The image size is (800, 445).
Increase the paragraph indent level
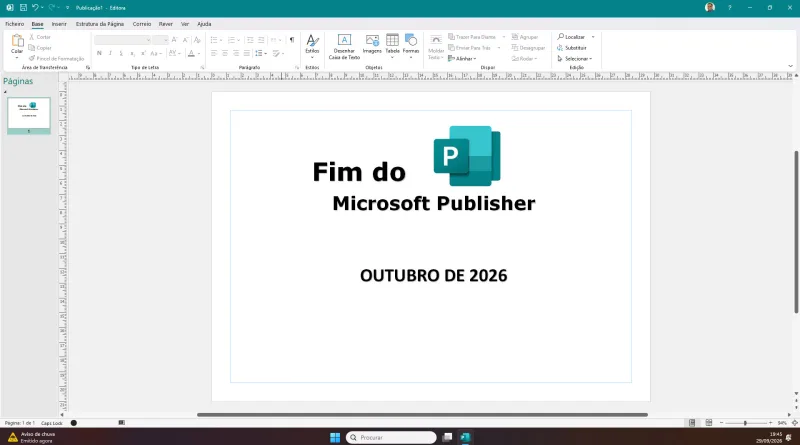pos(261,40)
